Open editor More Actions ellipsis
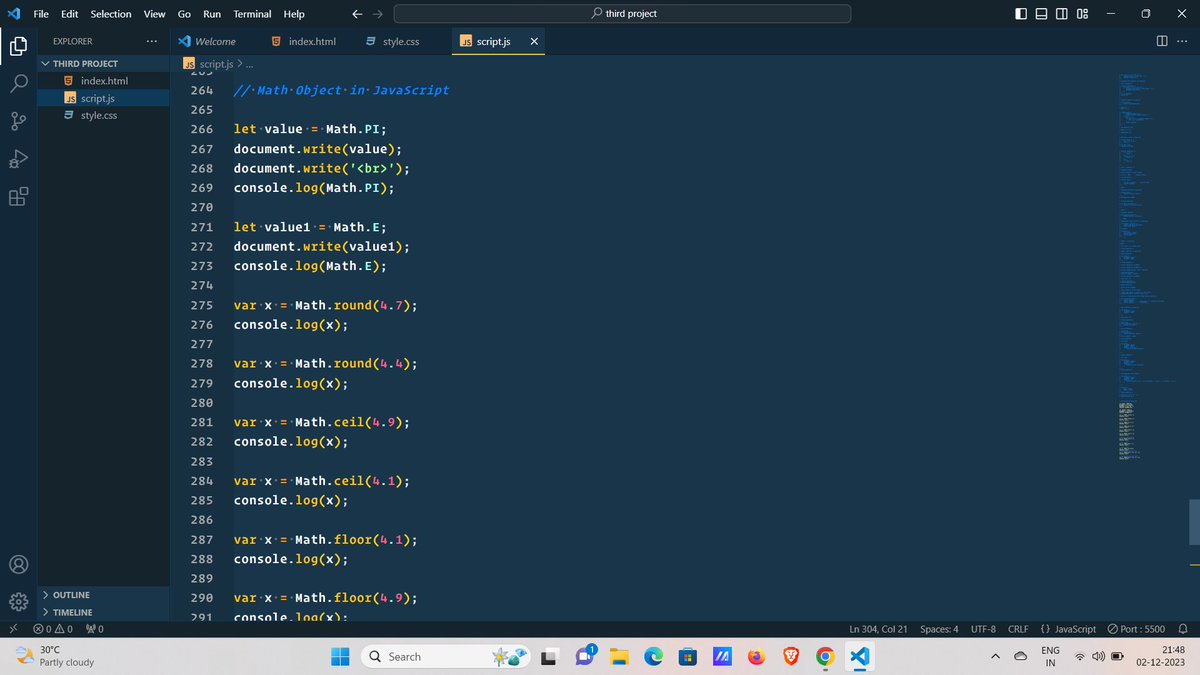The width and height of the screenshot is (1200, 675). 1182,41
